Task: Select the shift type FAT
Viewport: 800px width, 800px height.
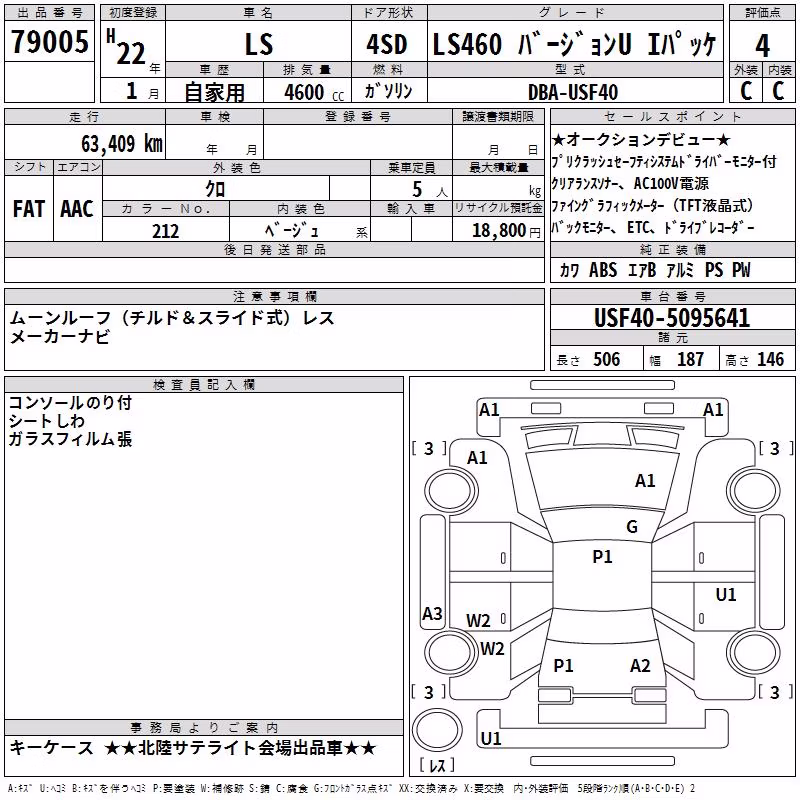Action: pos(29,209)
